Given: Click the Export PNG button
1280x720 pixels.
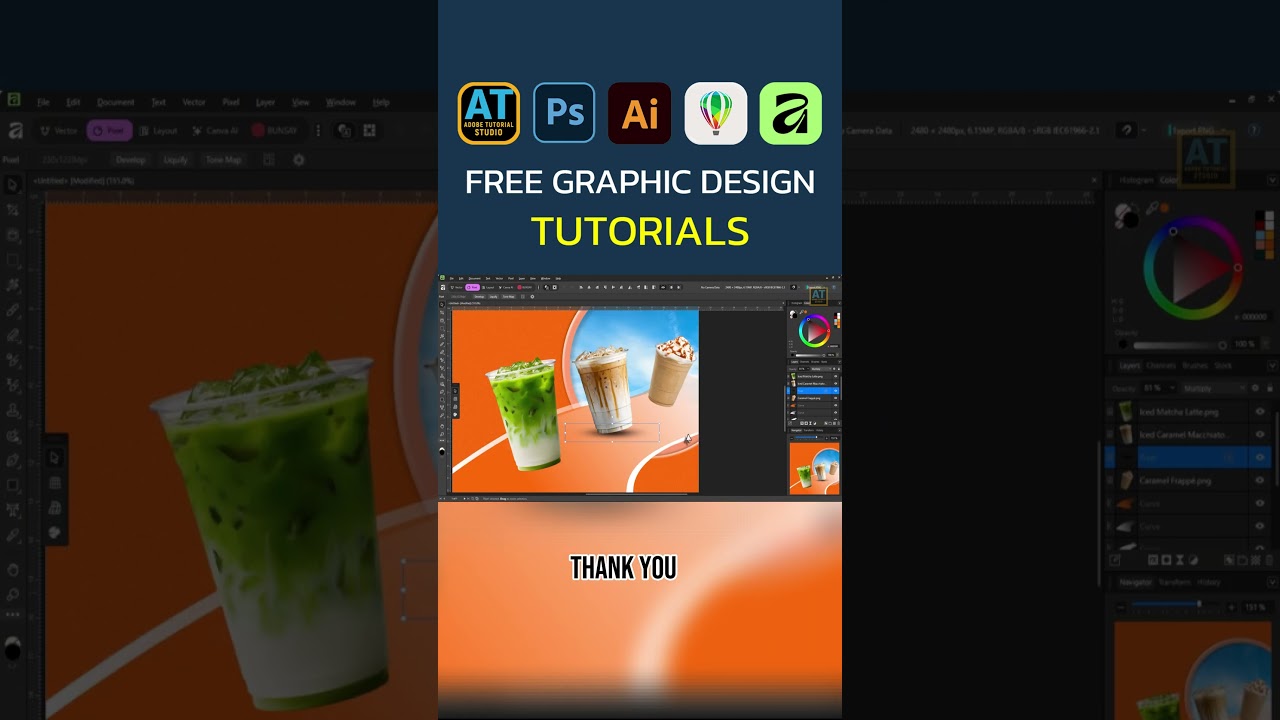Looking at the screenshot, I should (1198, 130).
